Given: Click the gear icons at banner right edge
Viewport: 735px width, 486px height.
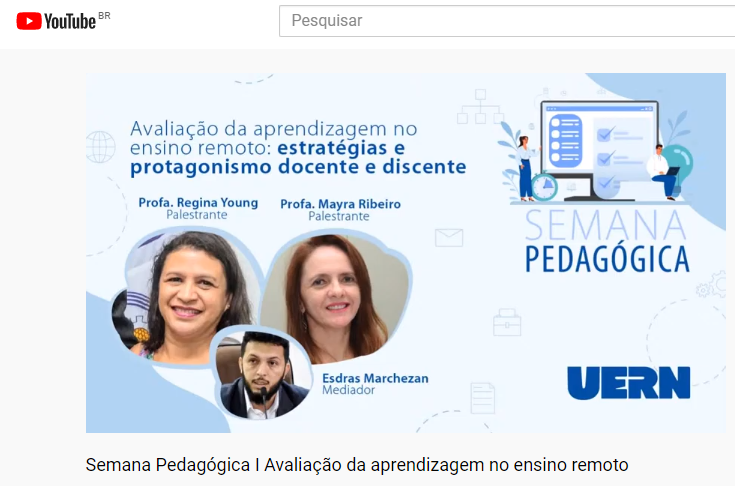Looking at the screenshot, I should pos(711,285).
